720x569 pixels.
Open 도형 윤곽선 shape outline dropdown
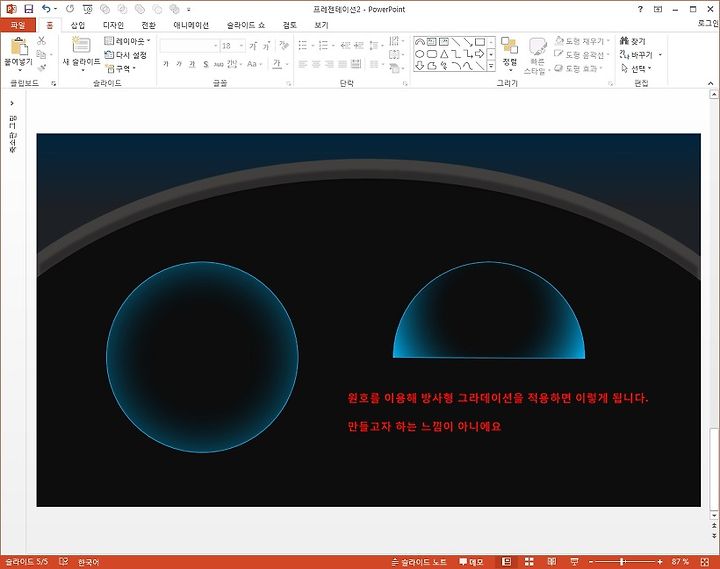(x=582, y=55)
